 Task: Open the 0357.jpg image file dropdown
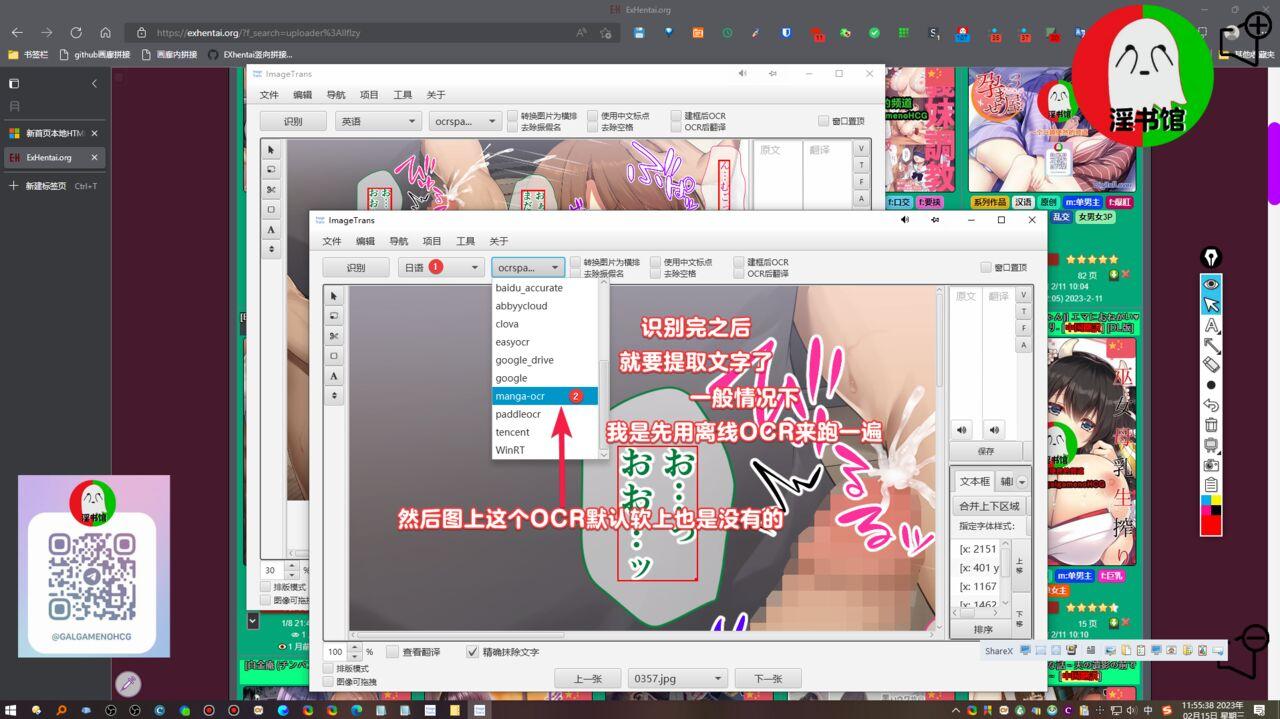[x=677, y=679]
